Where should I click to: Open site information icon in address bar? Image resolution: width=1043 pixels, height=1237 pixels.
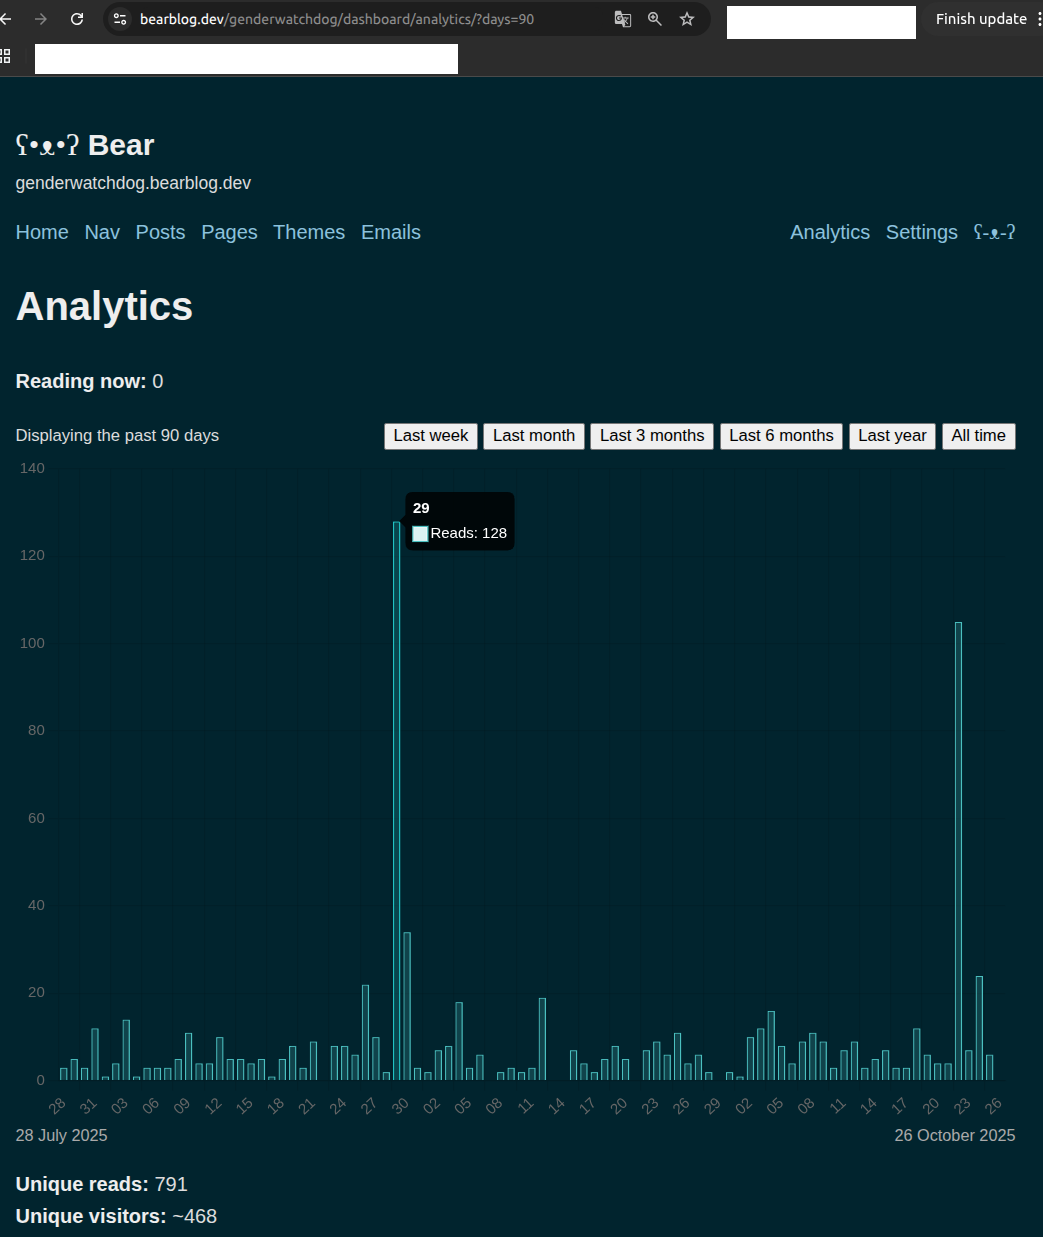(x=120, y=19)
